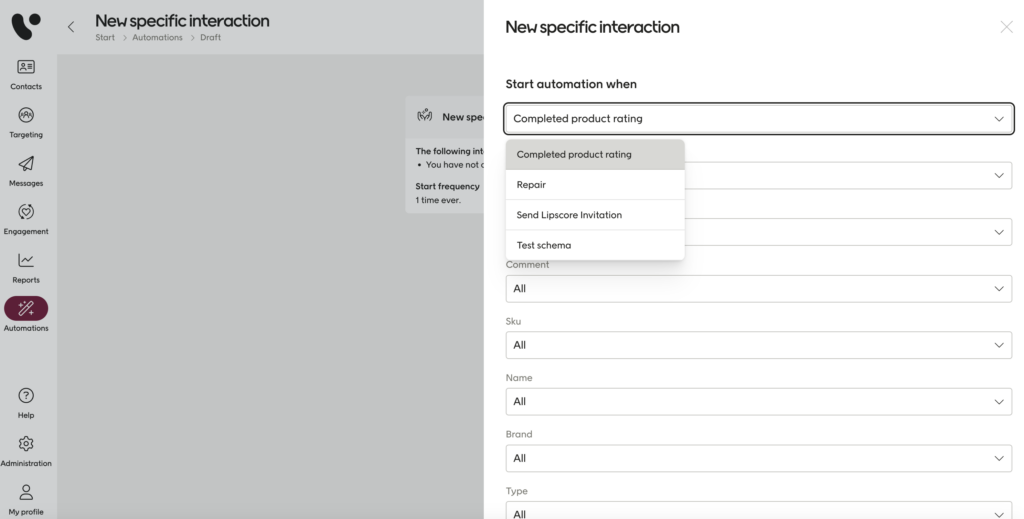This screenshot has width=1024, height=519.
Task: Click the company logo at top left
Action: click(x=26, y=26)
